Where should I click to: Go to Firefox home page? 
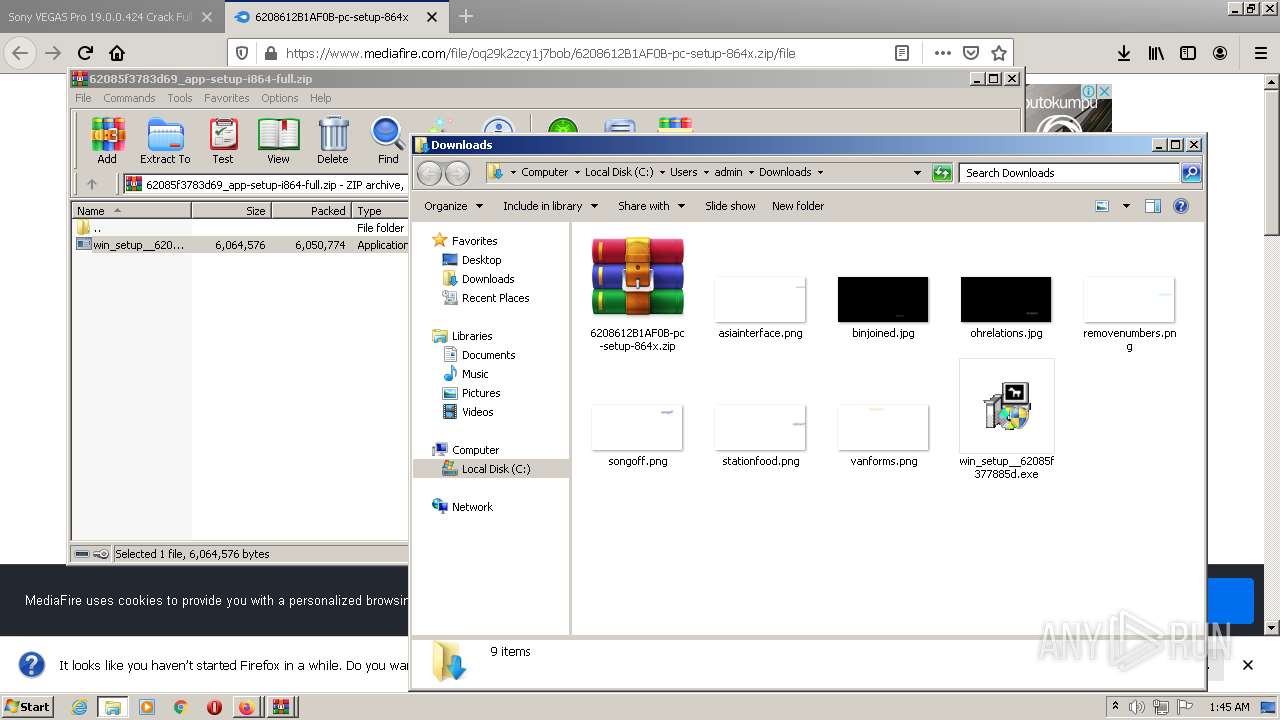tap(117, 54)
